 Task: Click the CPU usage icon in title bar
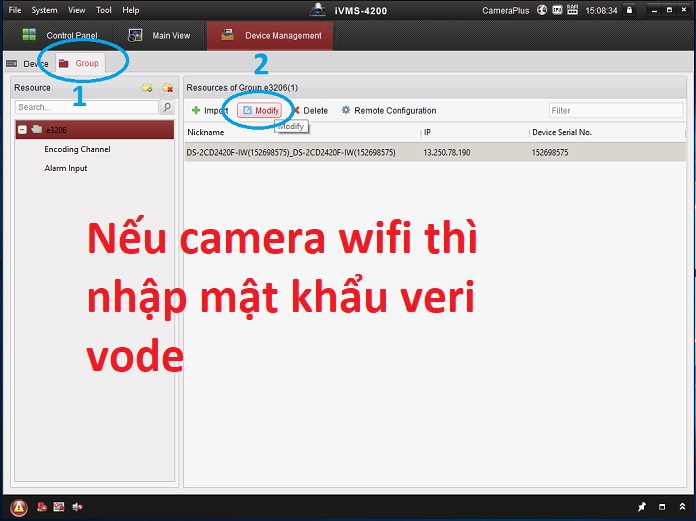(x=557, y=10)
